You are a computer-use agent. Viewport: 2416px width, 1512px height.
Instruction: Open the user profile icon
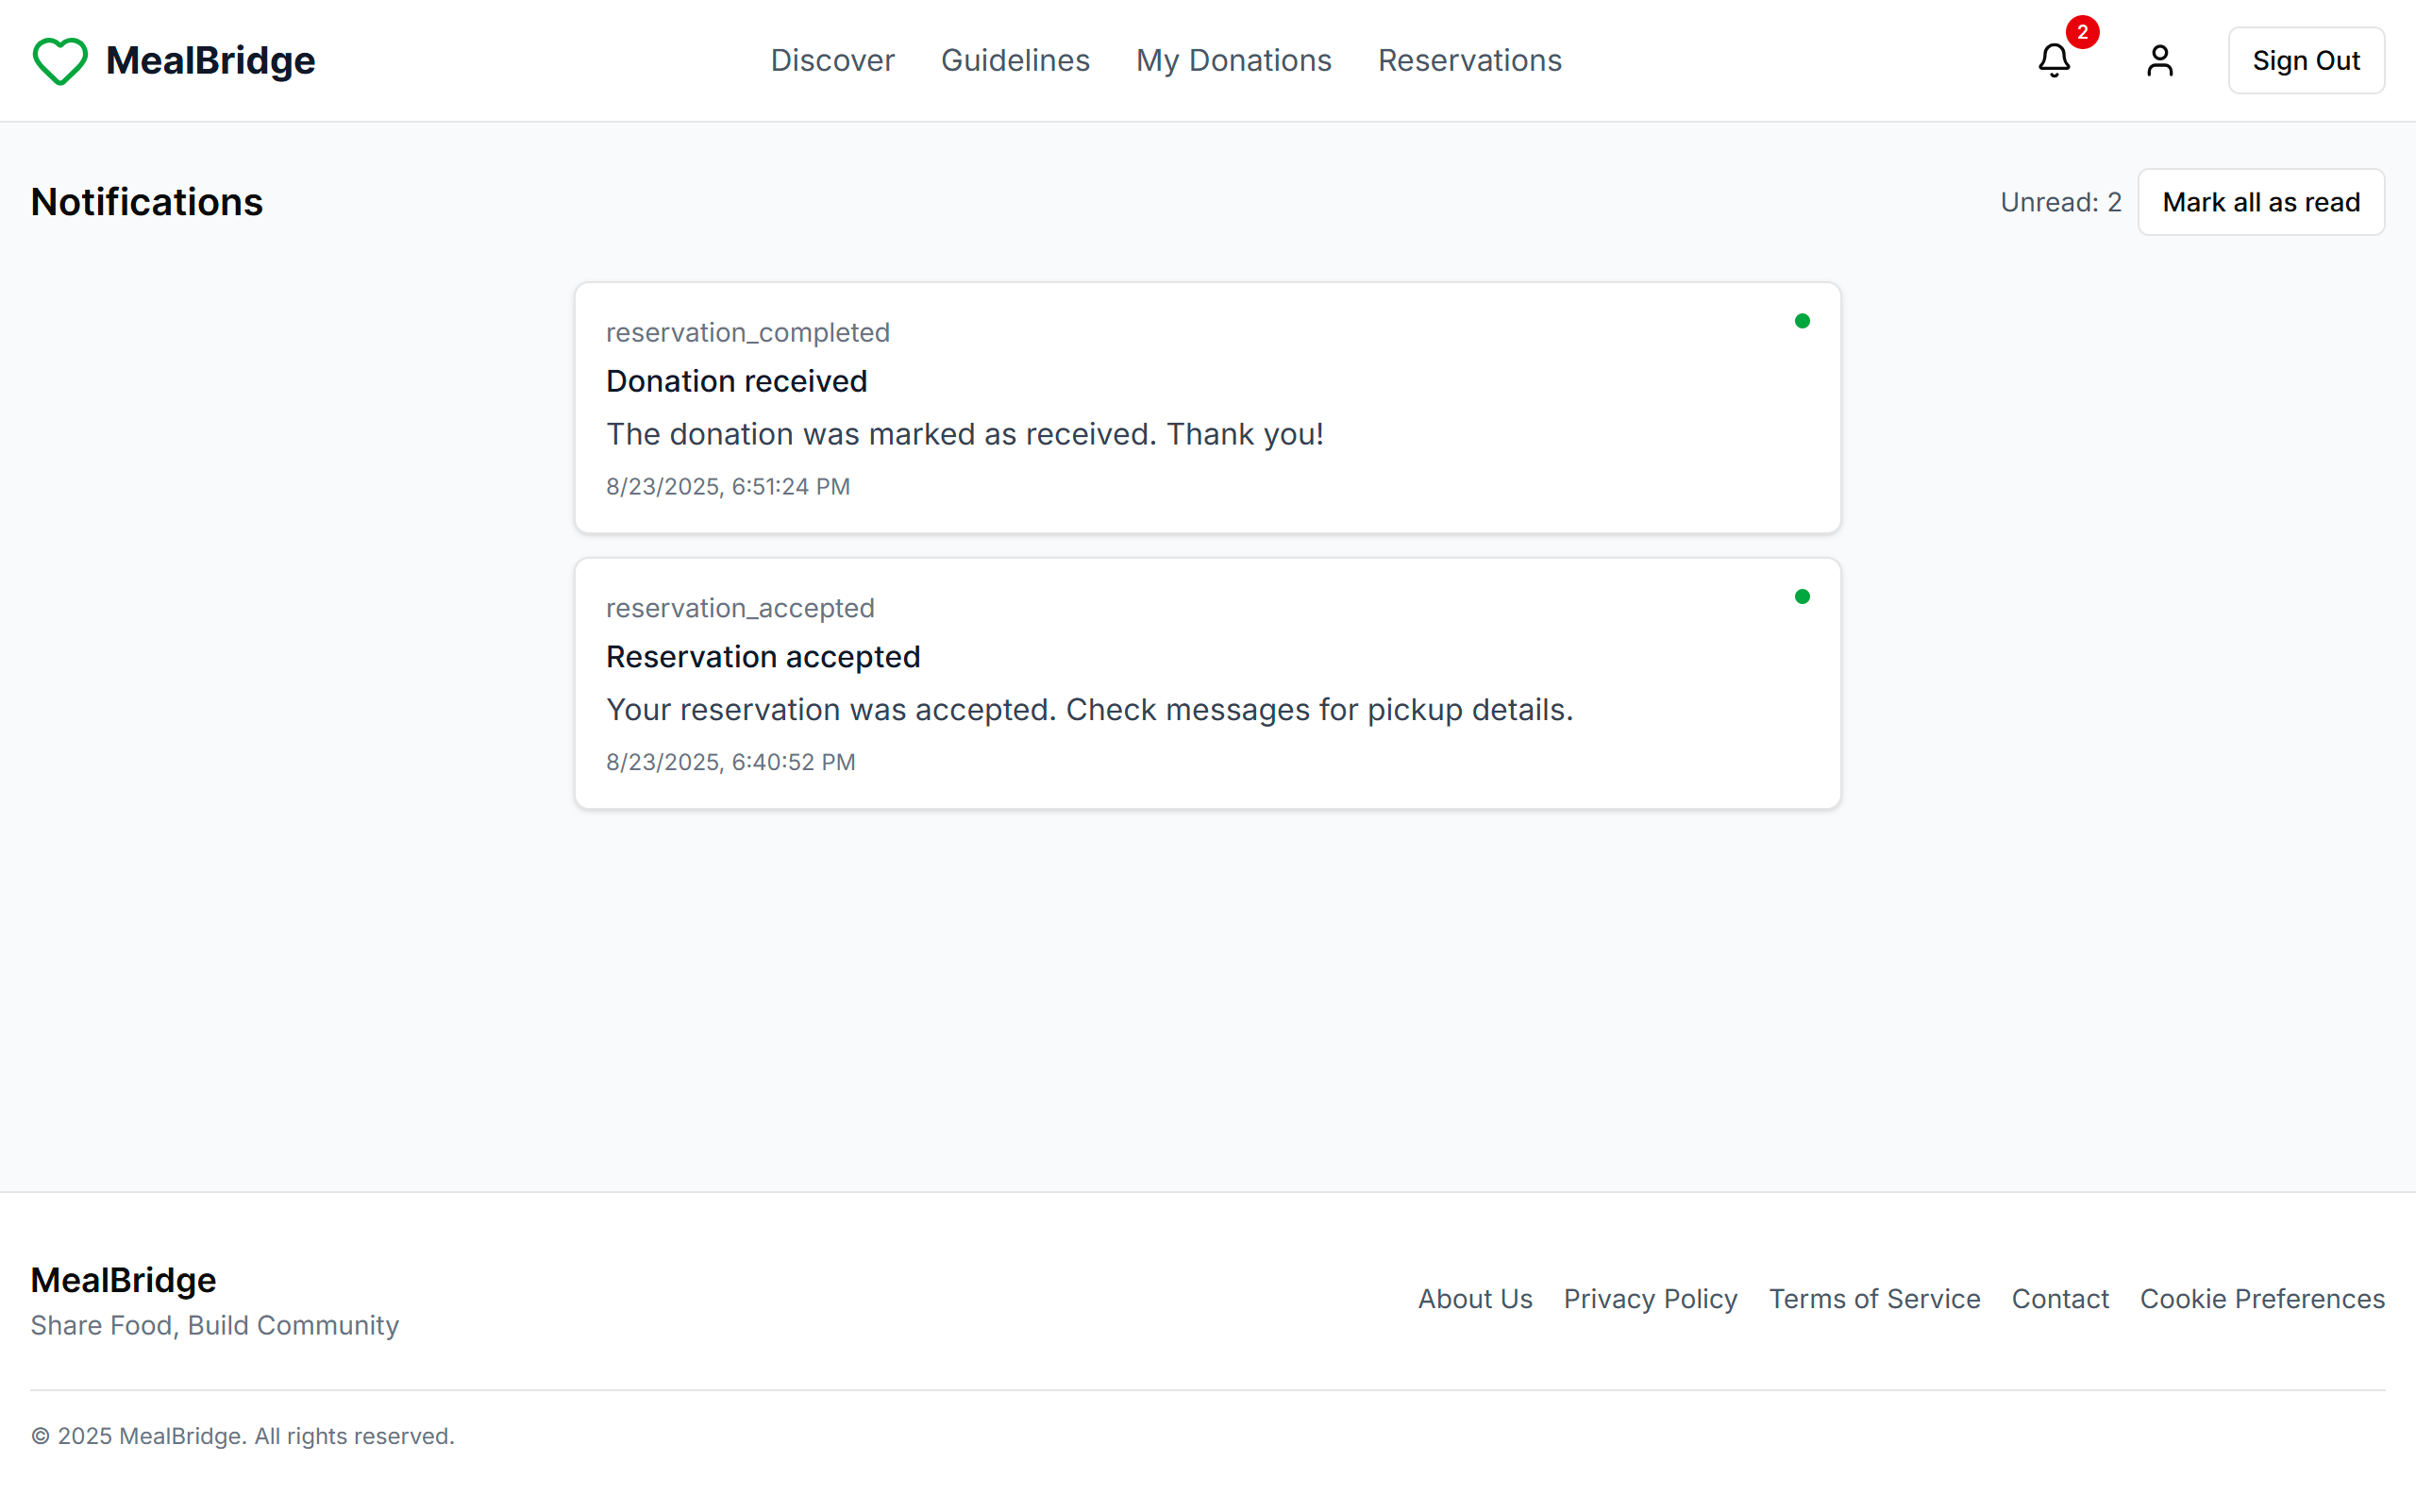click(x=2160, y=61)
